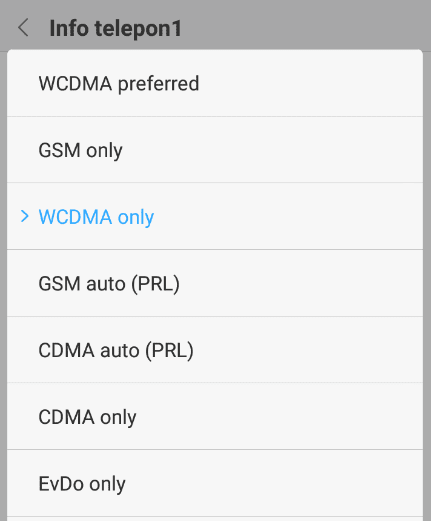
Task: Go back using the header arrow icon
Action: click(x=23, y=28)
